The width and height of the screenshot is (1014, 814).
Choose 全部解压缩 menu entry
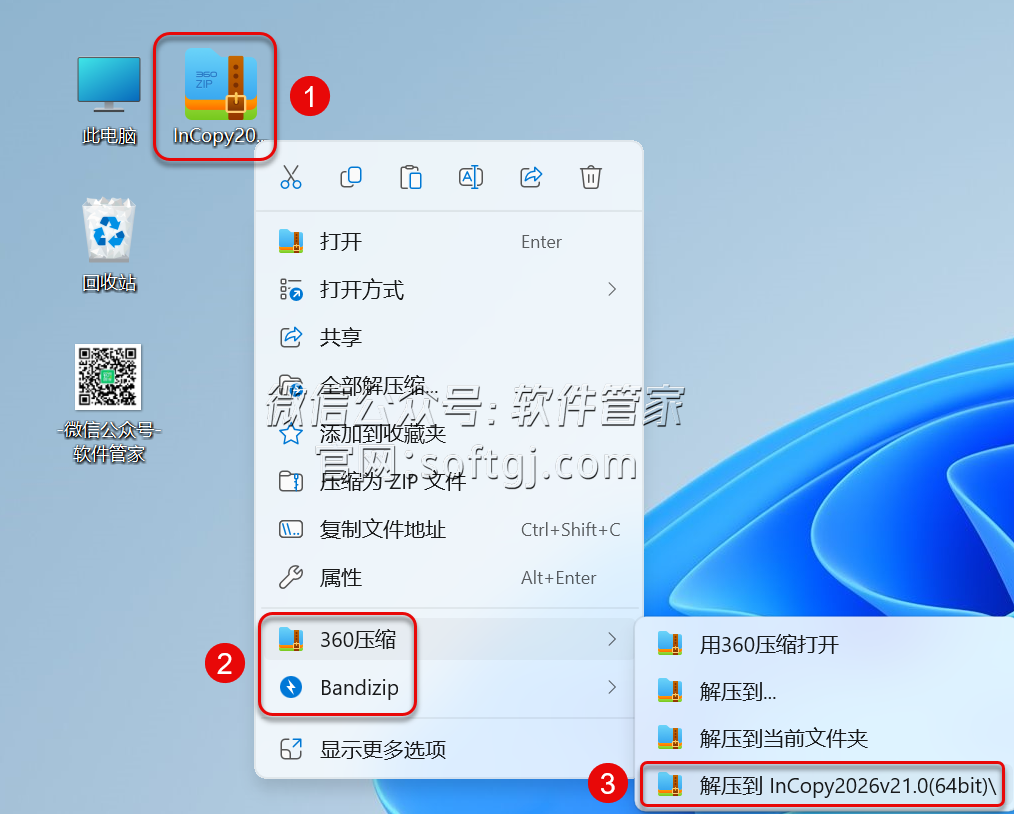449,385
